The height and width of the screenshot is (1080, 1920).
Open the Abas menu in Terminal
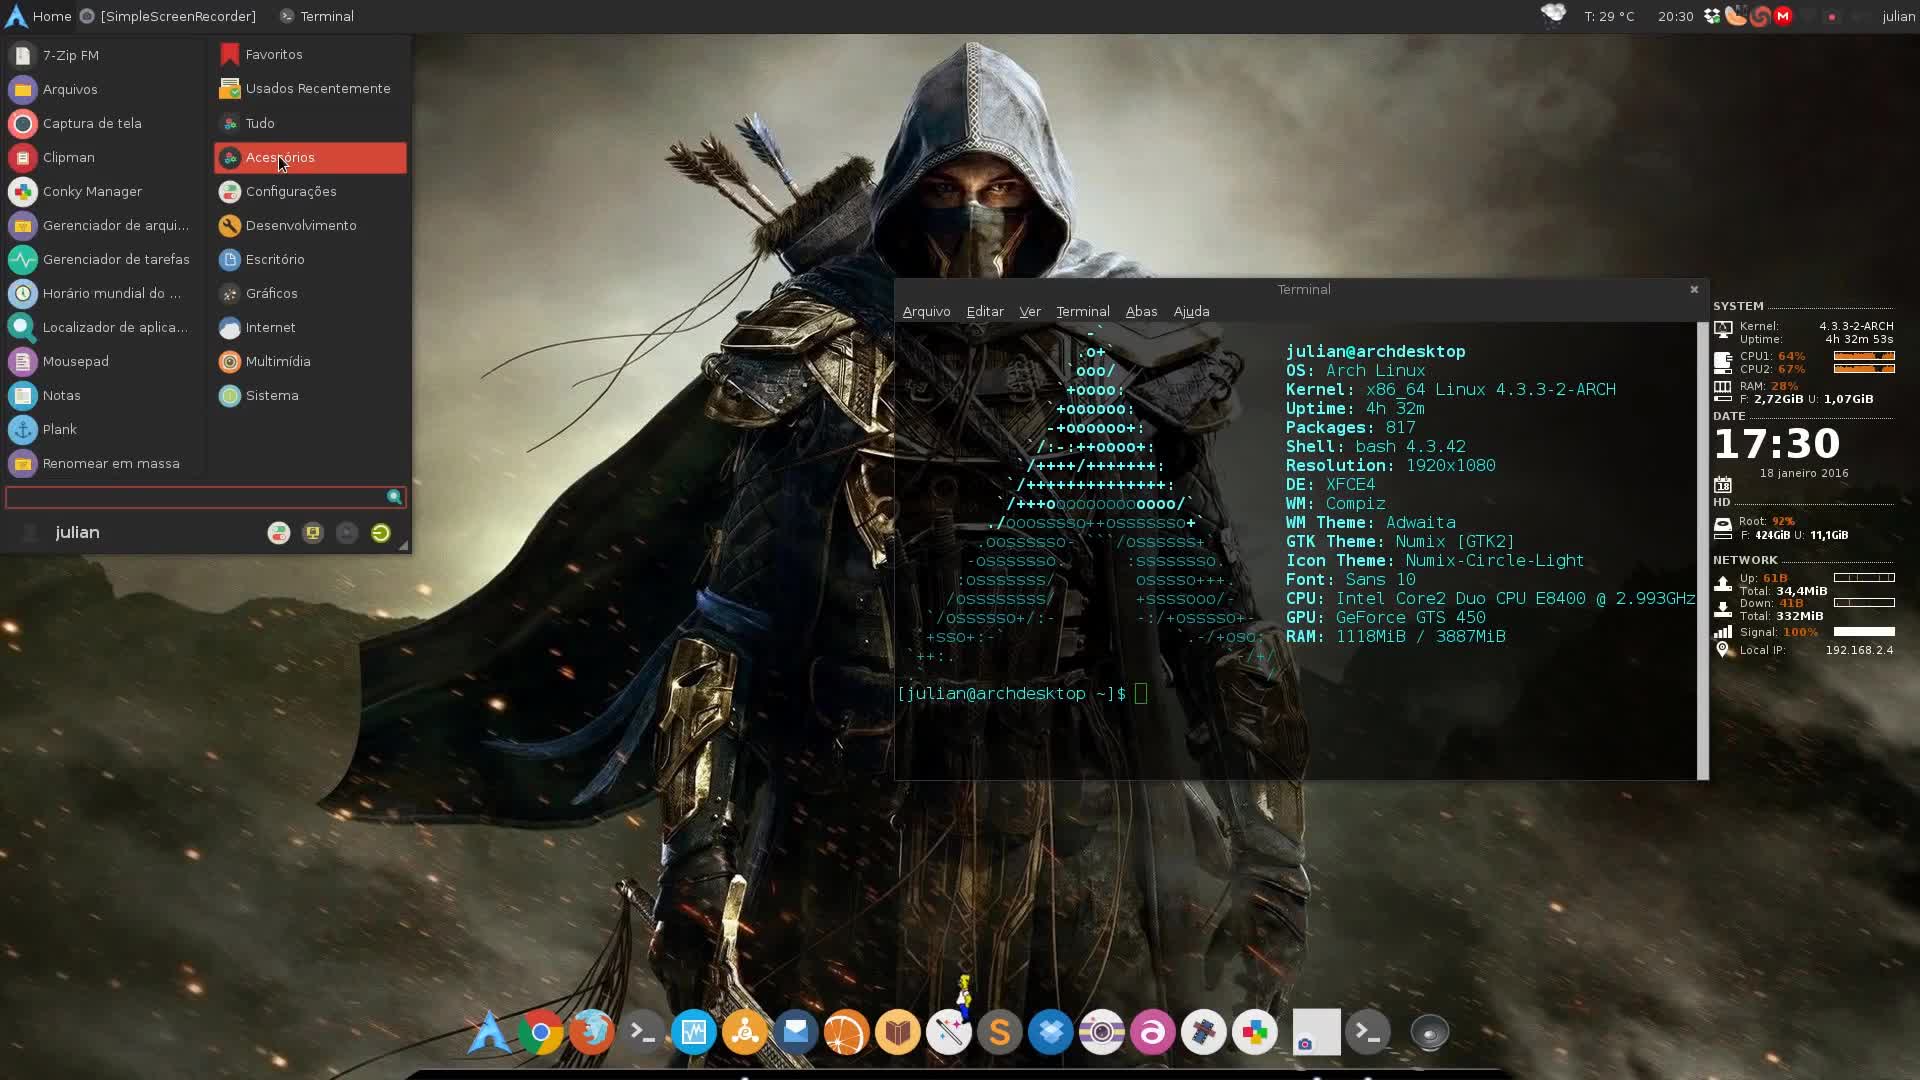(x=1141, y=311)
